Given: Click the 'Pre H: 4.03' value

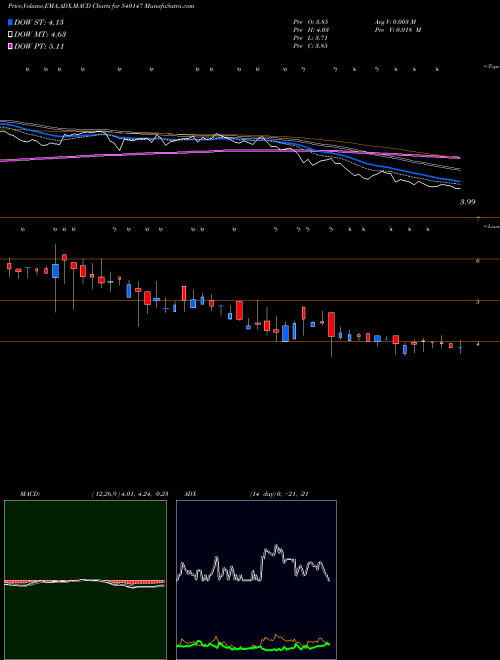Looking at the screenshot, I should pos(311,30).
